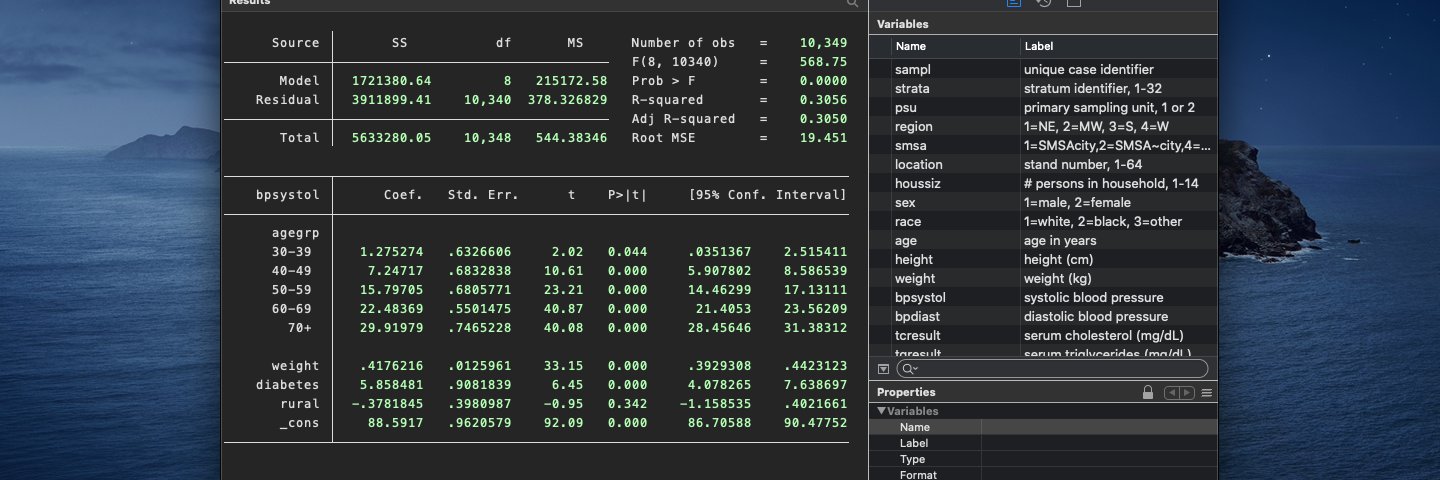Open the variable filter options dropdown

[x=883, y=369]
